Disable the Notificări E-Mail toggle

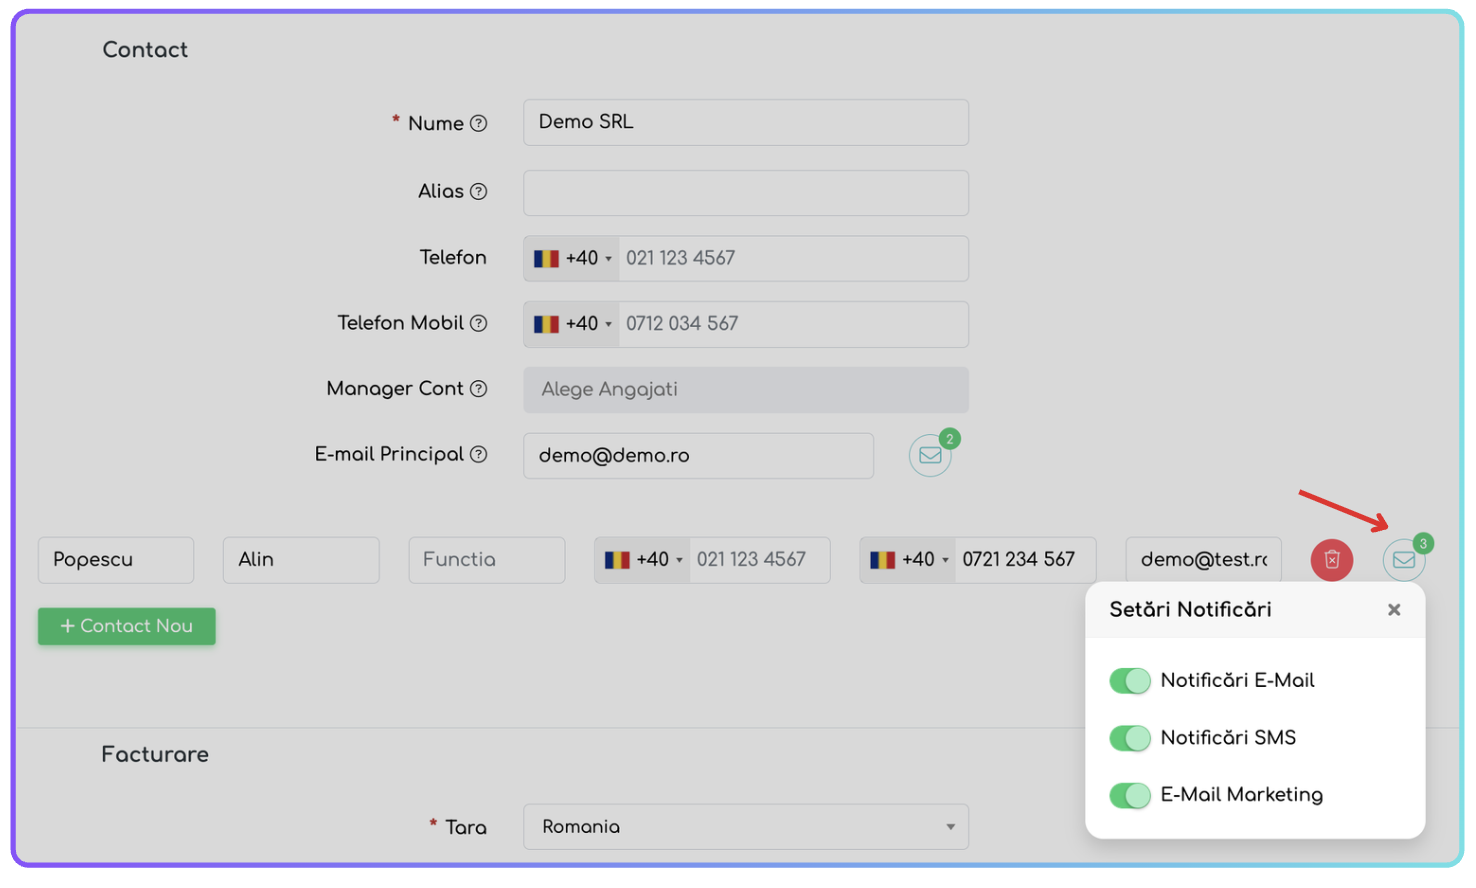pyautogui.click(x=1130, y=681)
